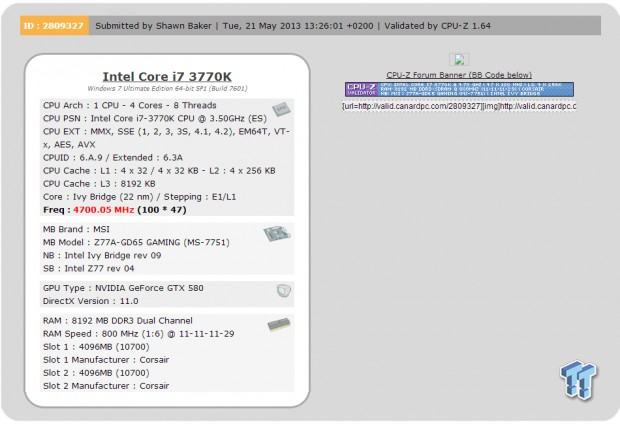Viewport: 620px width, 424px height.
Task: Click the 'Slot 2 : 4096MB (10700)' row
Action: pyautogui.click(x=96, y=373)
